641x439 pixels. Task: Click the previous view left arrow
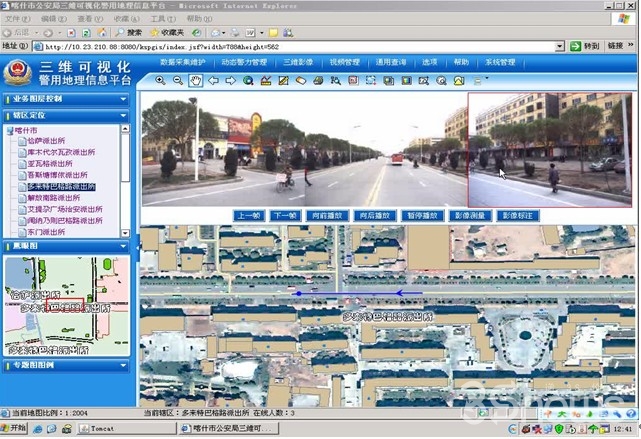[213, 80]
